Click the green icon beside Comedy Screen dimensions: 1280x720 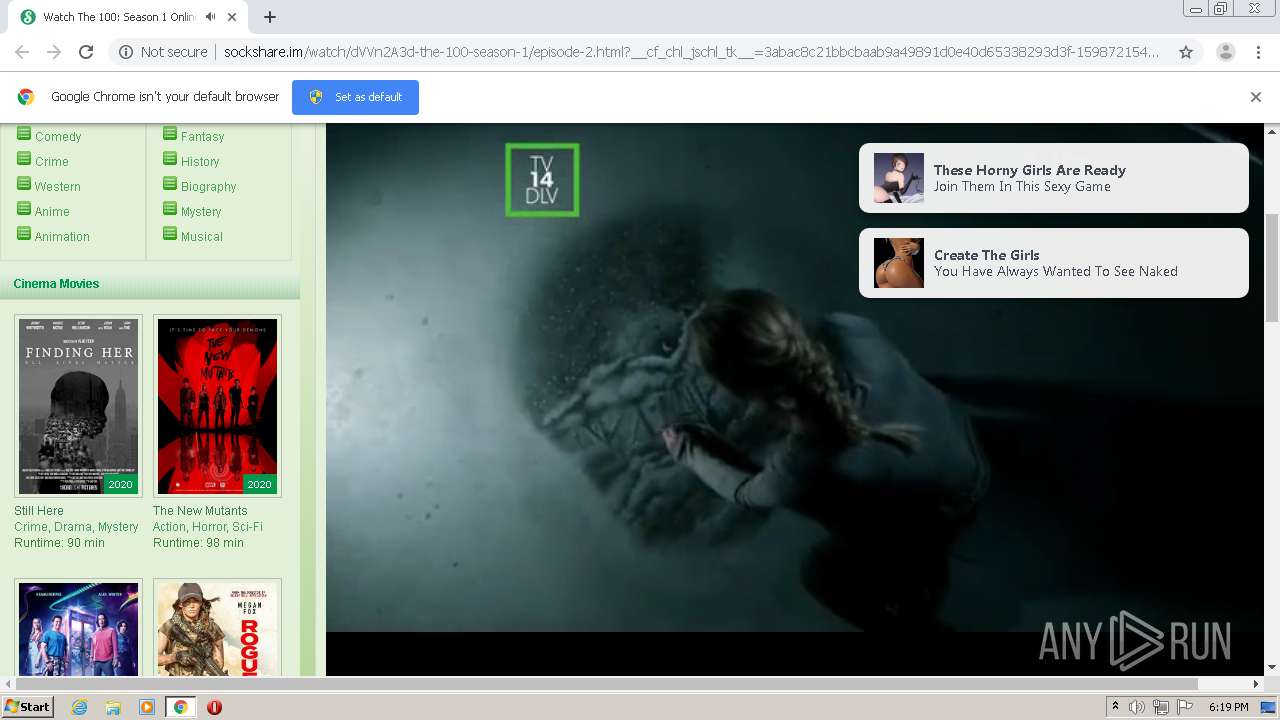(x=24, y=134)
